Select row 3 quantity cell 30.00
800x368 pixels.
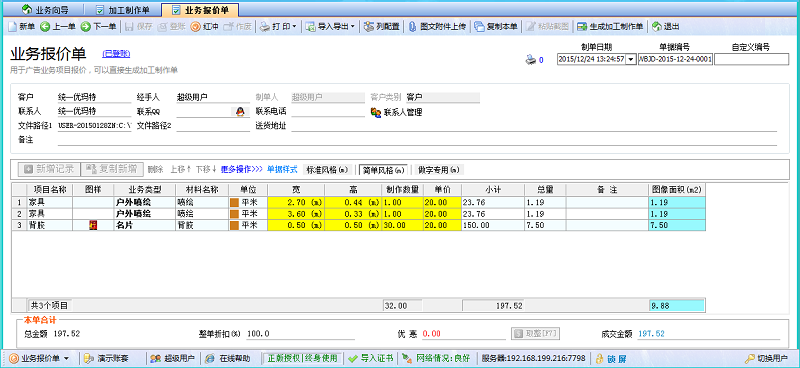click(403, 225)
